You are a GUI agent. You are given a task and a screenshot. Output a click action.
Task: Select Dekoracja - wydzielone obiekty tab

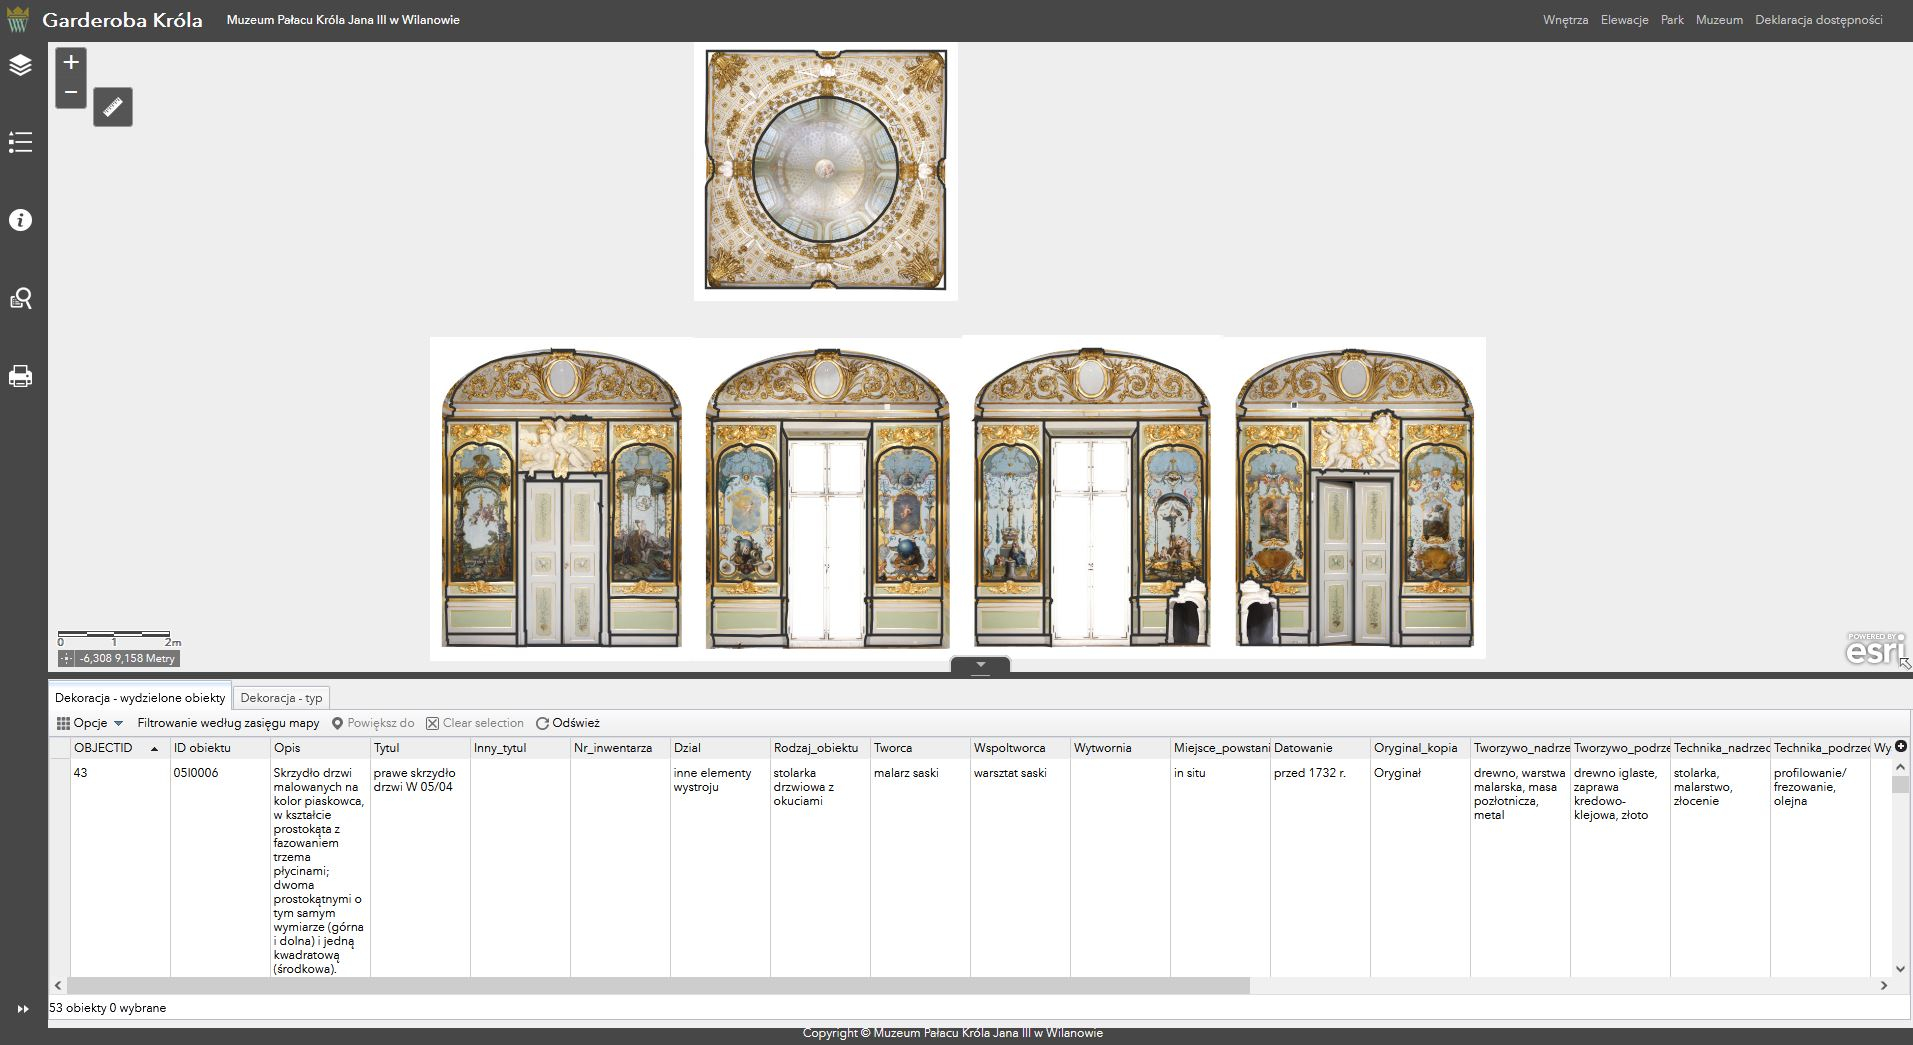pyautogui.click(x=140, y=698)
